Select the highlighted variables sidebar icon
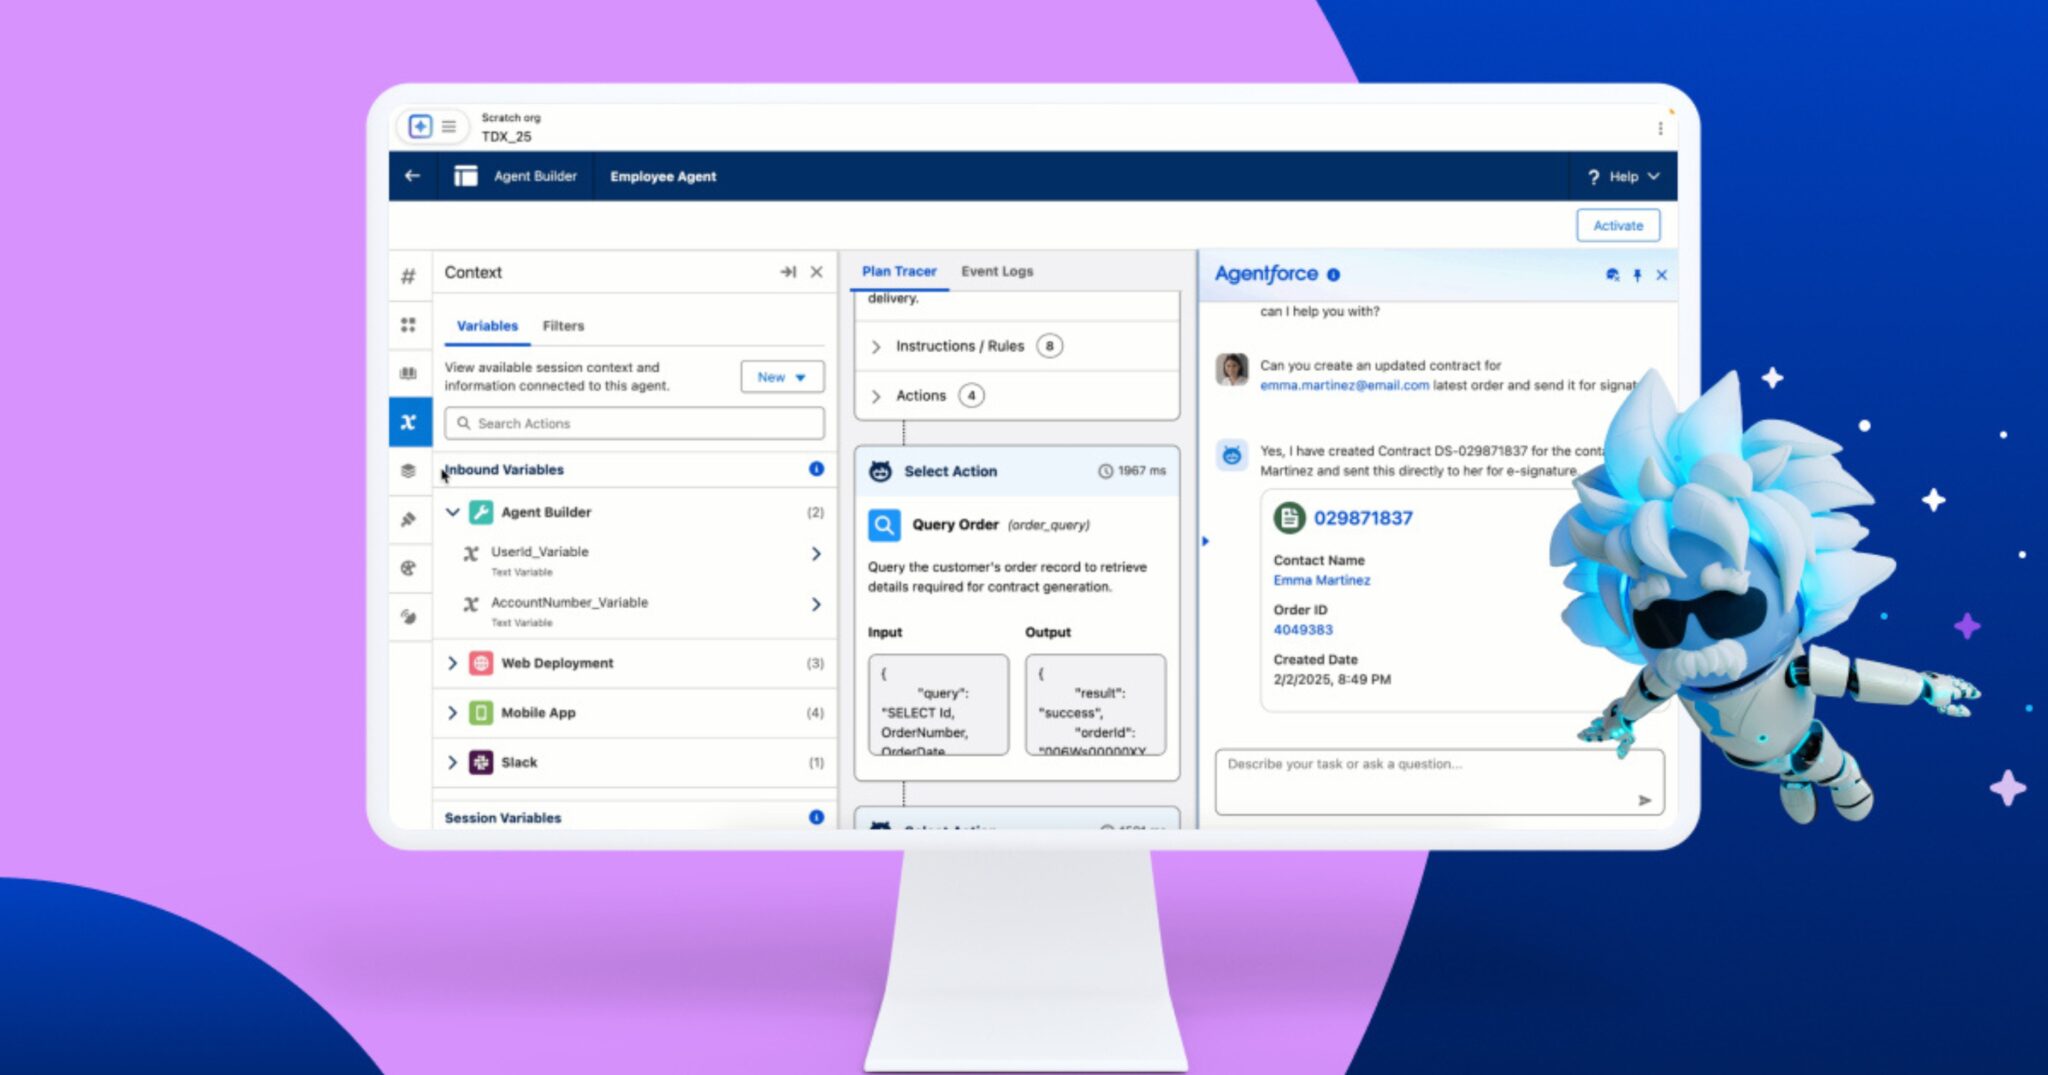 click(x=409, y=422)
